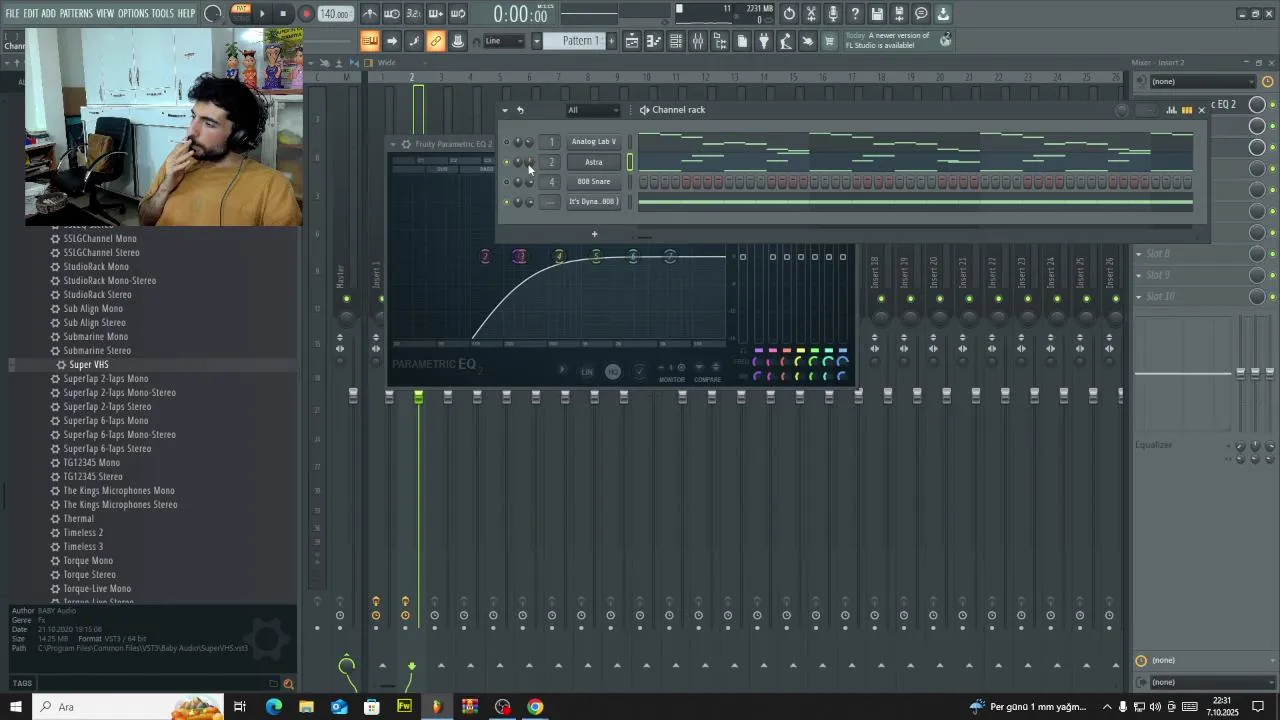This screenshot has height=720, width=1280.
Task: Click the floppy disk save icon
Action: (x=877, y=14)
